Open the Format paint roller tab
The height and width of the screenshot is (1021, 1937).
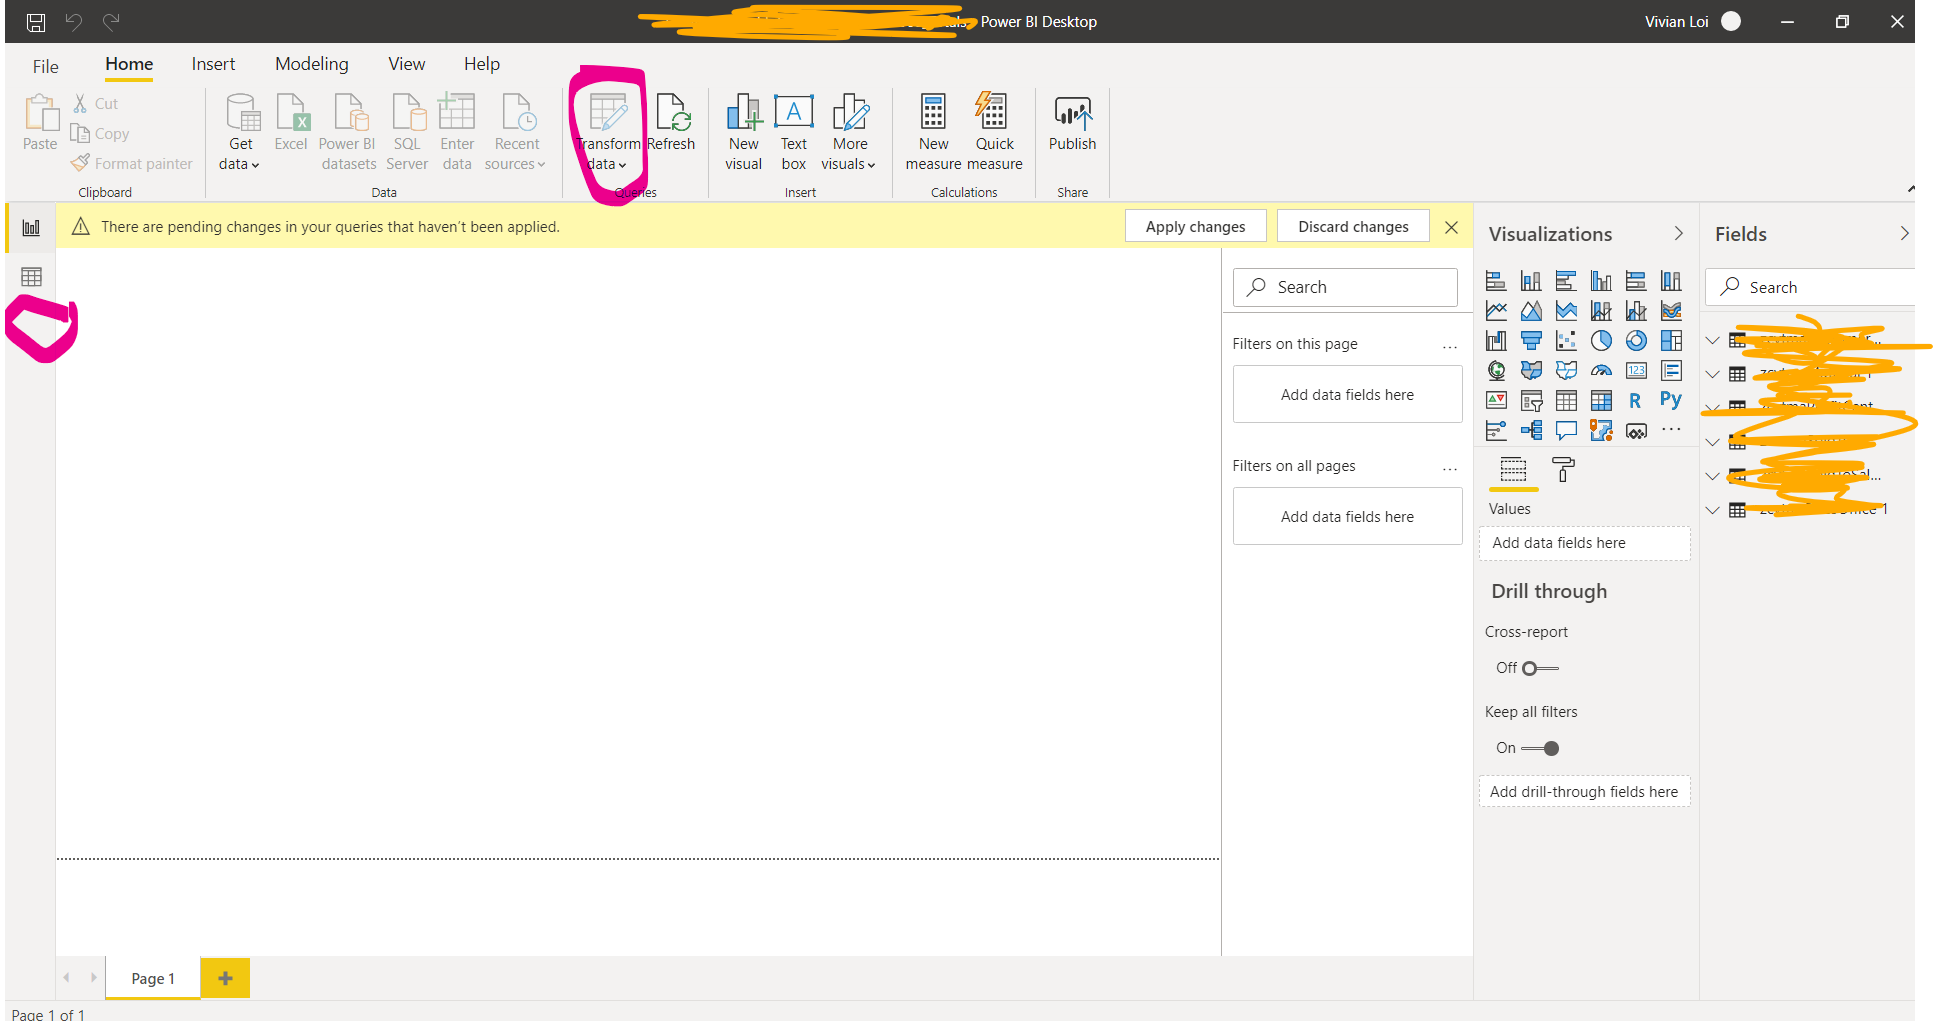(x=1563, y=469)
